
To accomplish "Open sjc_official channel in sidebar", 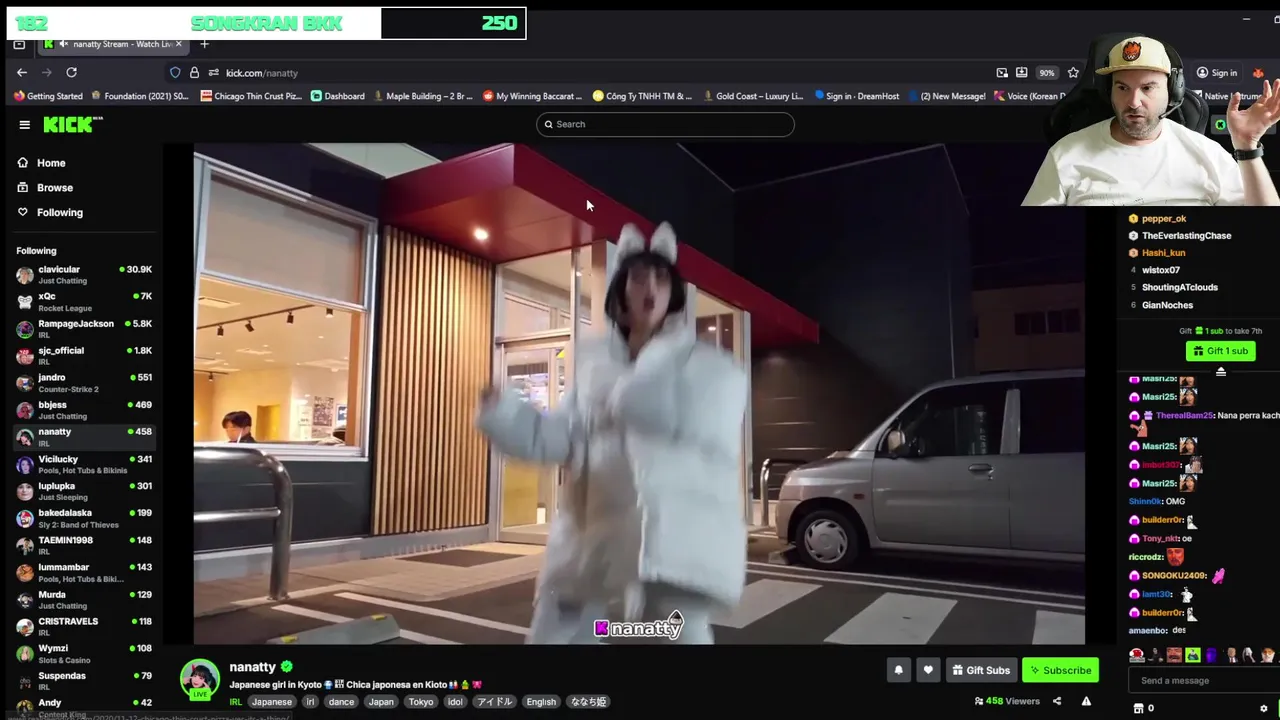I will 84,355.
